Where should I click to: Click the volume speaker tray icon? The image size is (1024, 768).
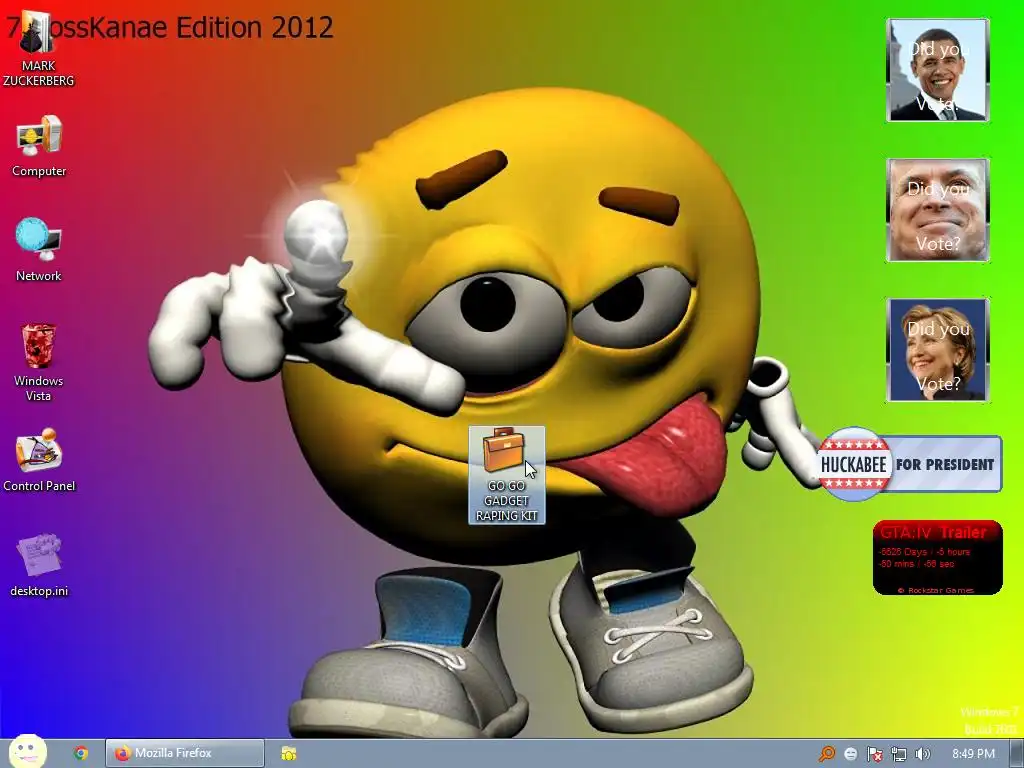pyautogui.click(x=922, y=754)
